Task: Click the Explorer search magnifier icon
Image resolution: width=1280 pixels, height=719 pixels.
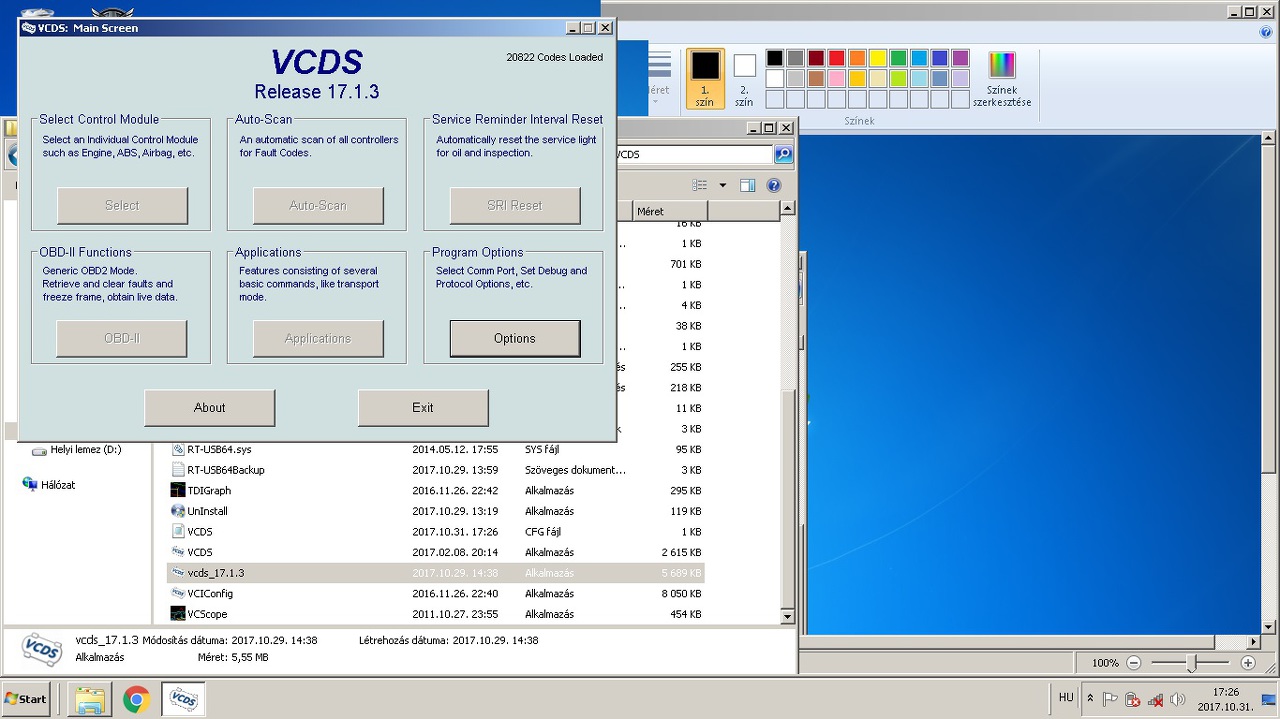Action: click(x=784, y=154)
